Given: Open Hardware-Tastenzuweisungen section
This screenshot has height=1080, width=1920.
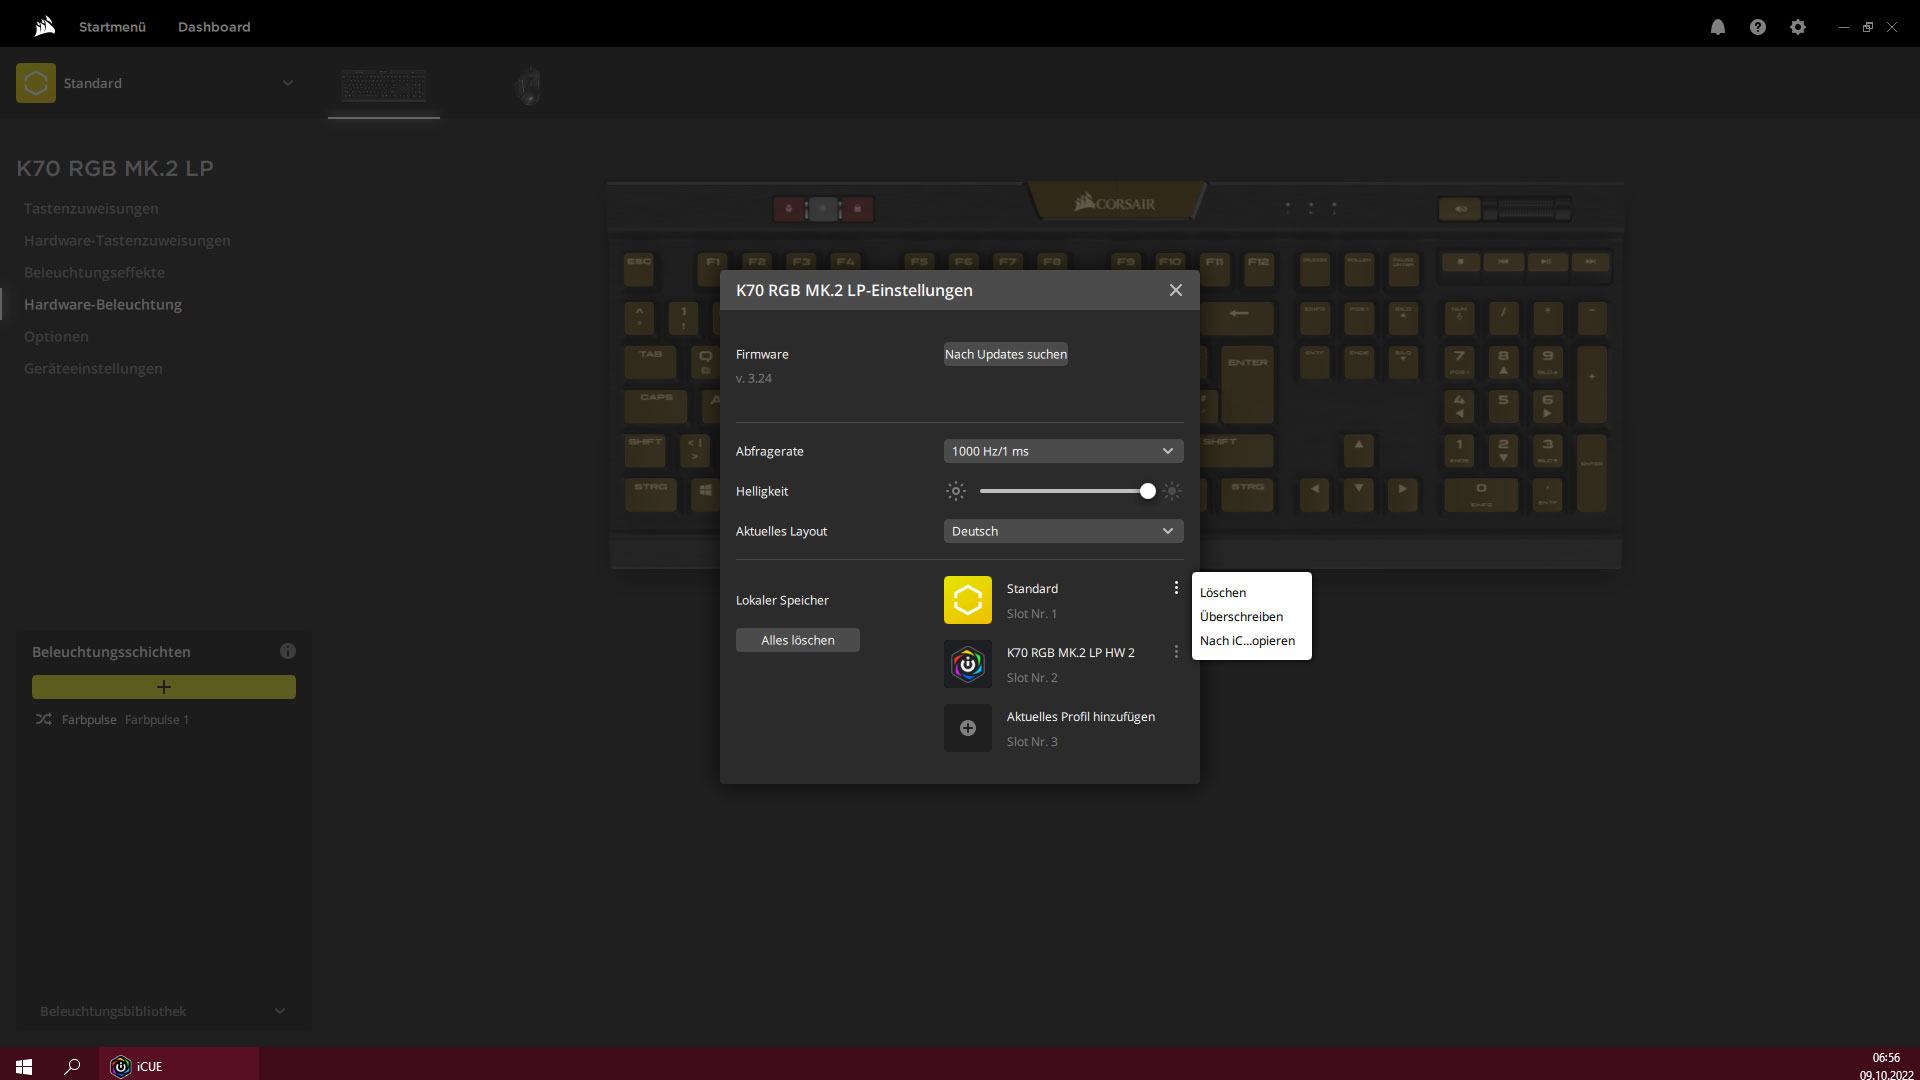Looking at the screenshot, I should point(127,240).
